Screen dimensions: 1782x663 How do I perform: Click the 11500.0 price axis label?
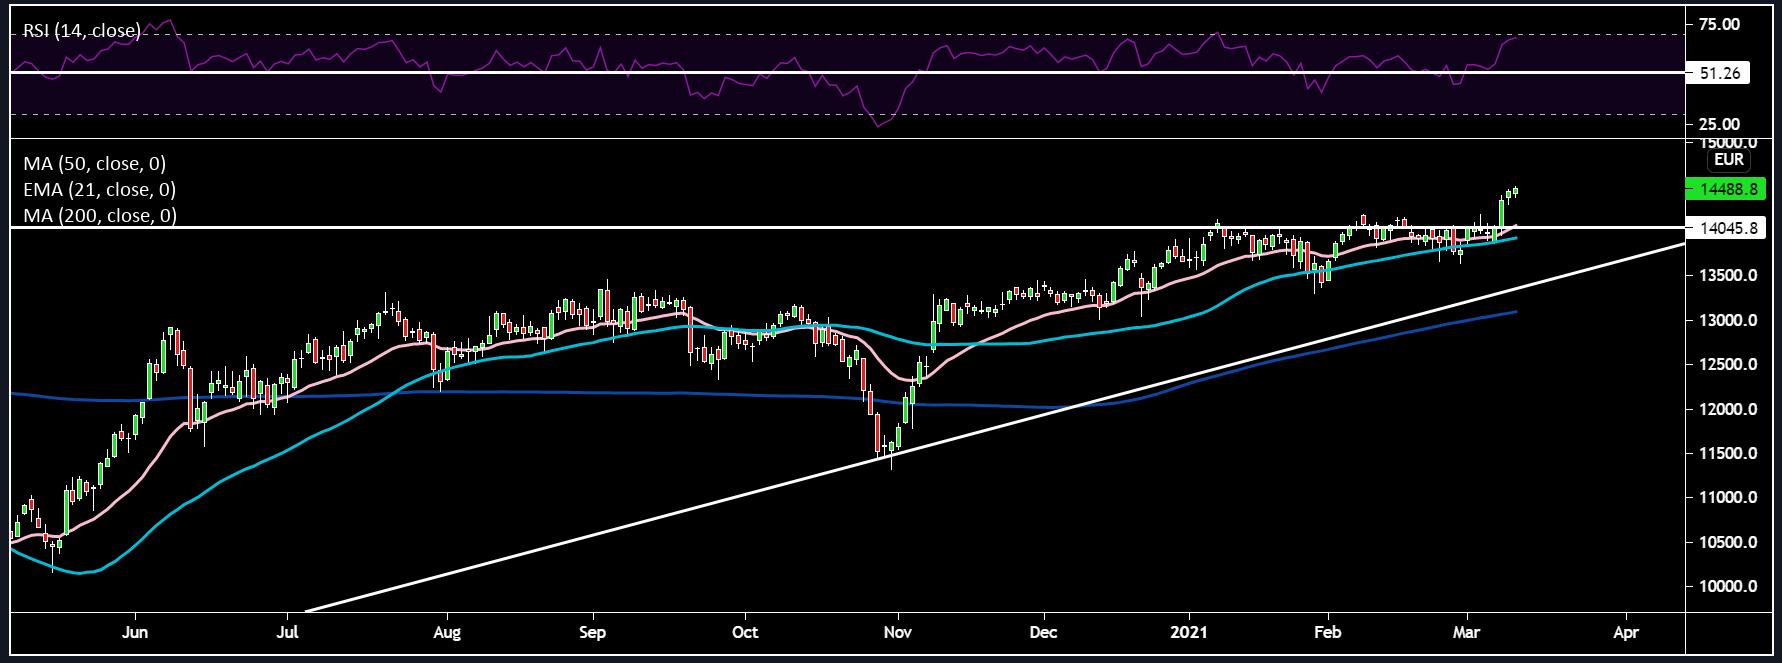tap(1728, 453)
